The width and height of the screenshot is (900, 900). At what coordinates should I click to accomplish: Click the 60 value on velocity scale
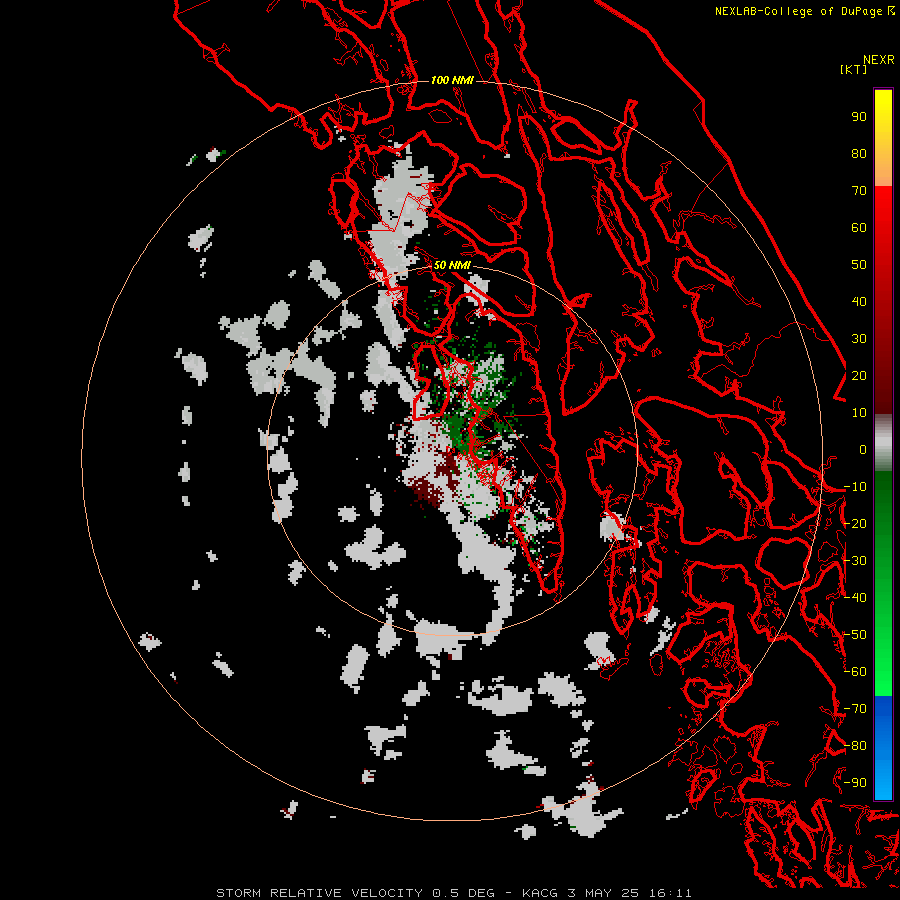point(859,228)
